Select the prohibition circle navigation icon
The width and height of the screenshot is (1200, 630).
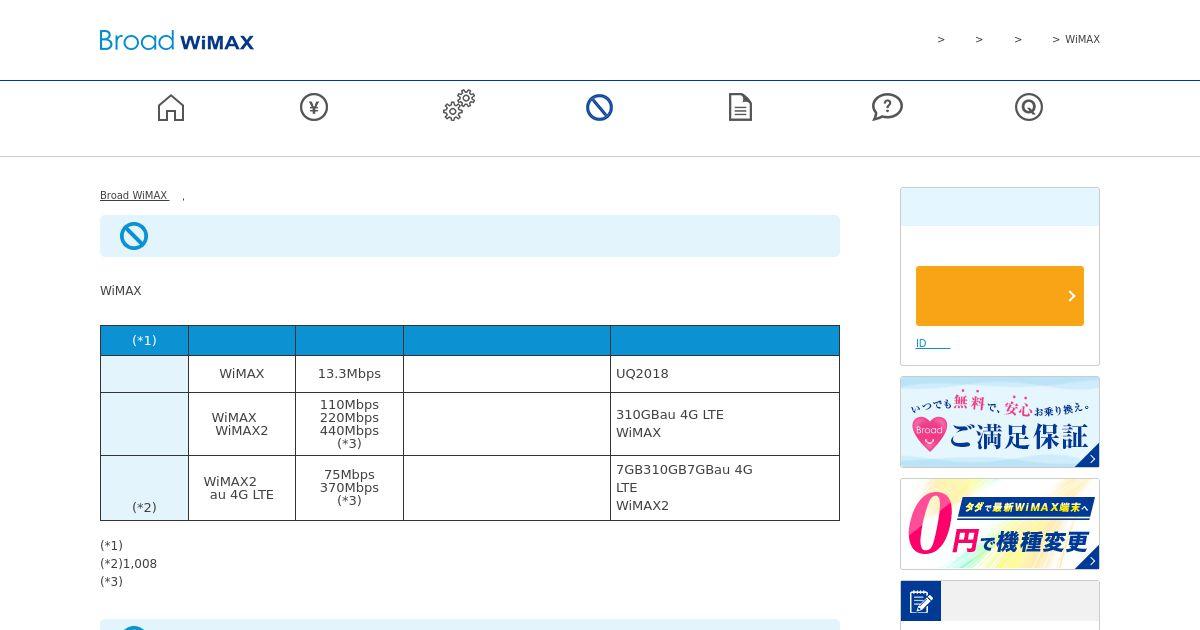[x=599, y=107]
